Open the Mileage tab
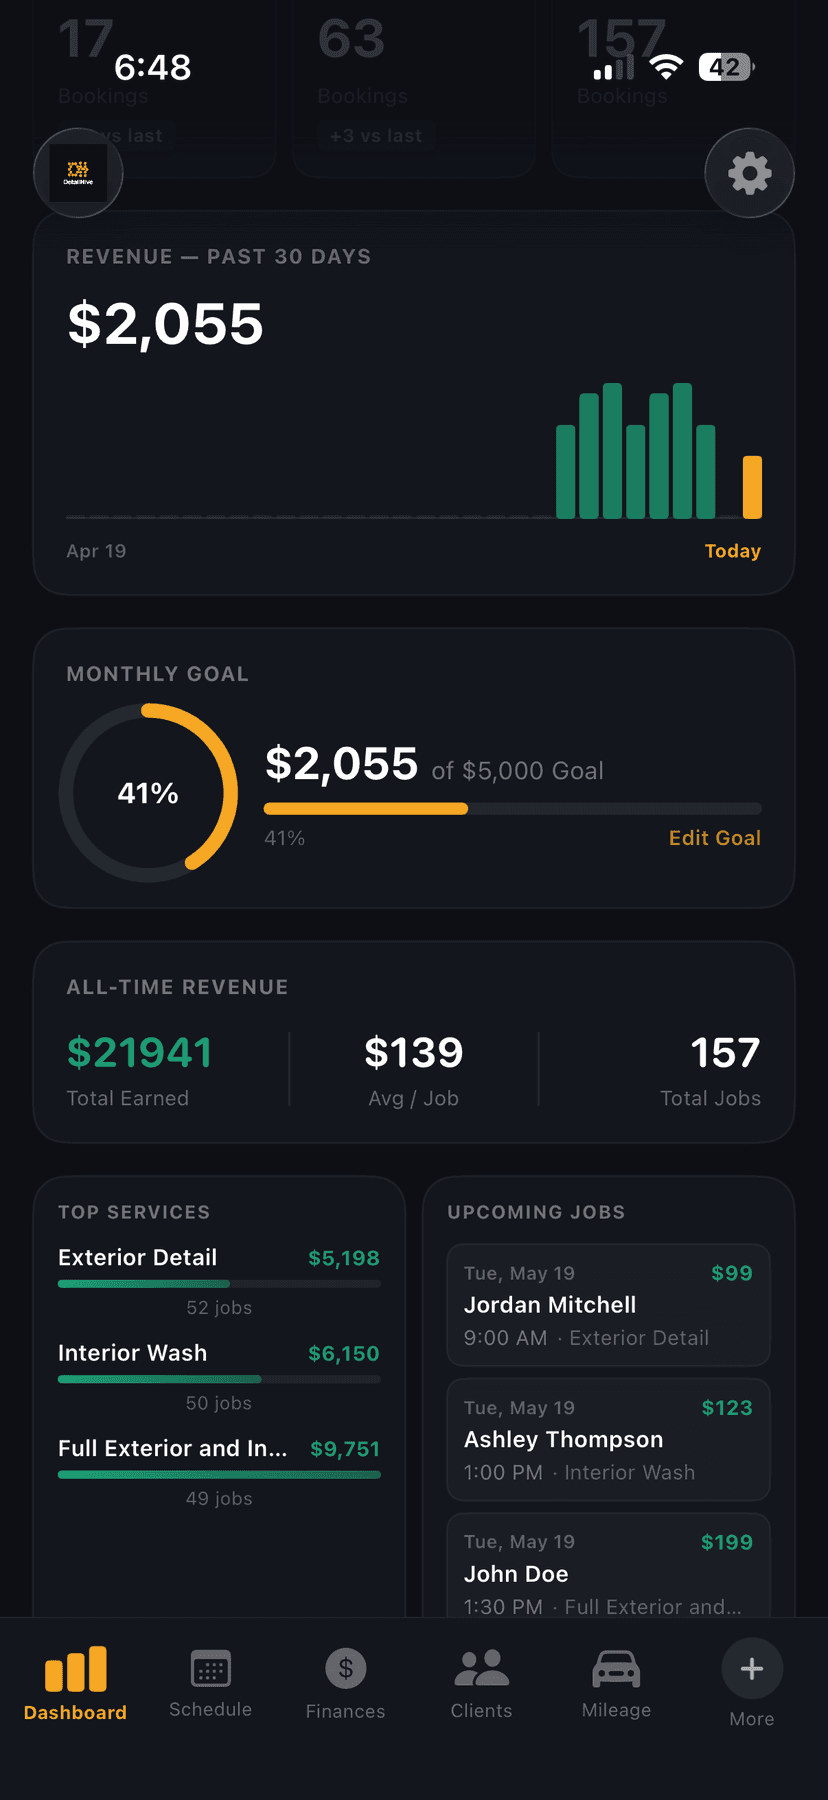 pos(616,1684)
